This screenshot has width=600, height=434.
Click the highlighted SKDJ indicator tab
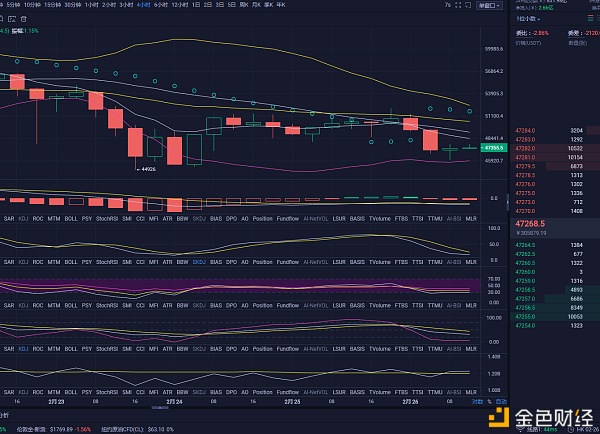click(199, 262)
